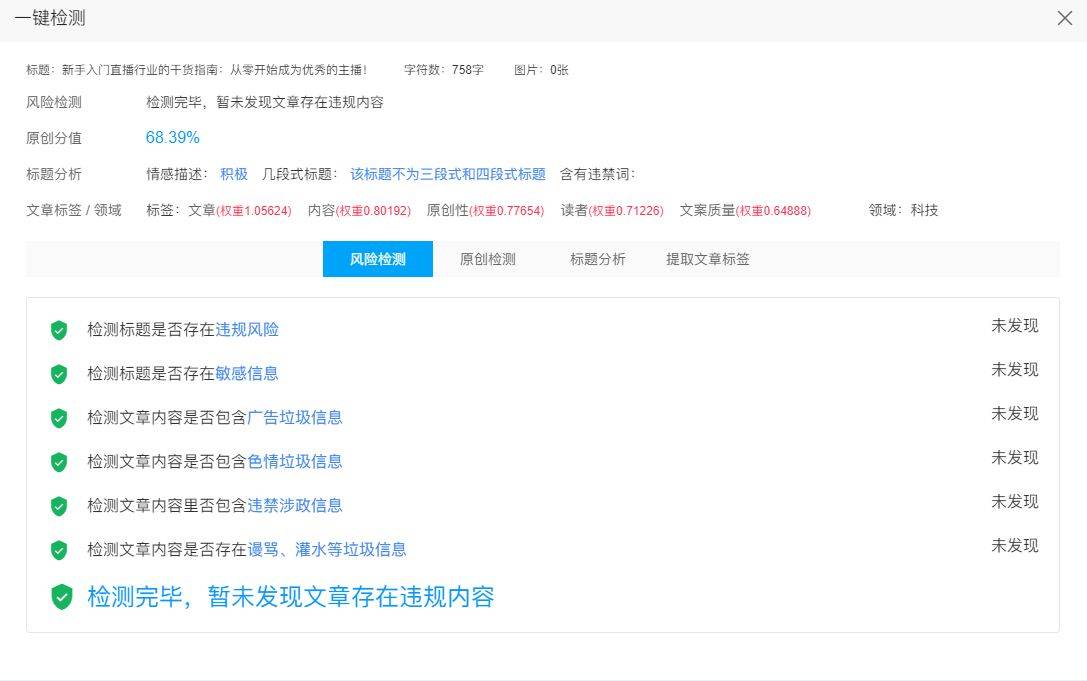
Task: Open the 原创检测 tab
Action: pos(487,259)
